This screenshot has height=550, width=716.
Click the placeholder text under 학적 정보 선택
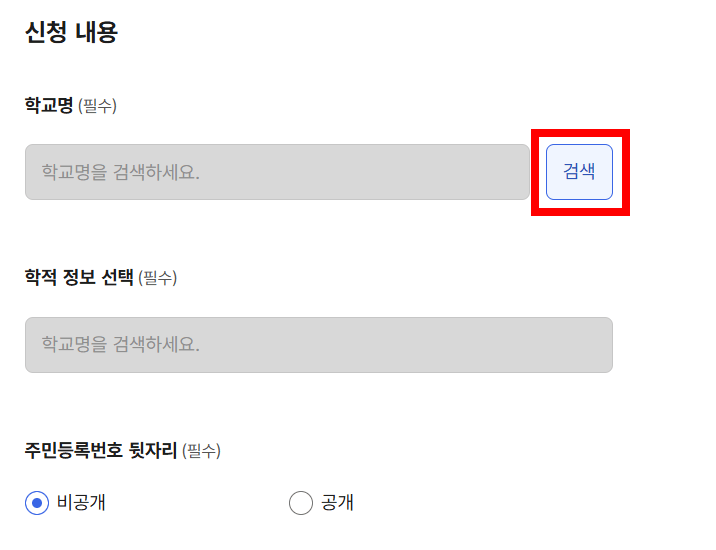pos(120,345)
